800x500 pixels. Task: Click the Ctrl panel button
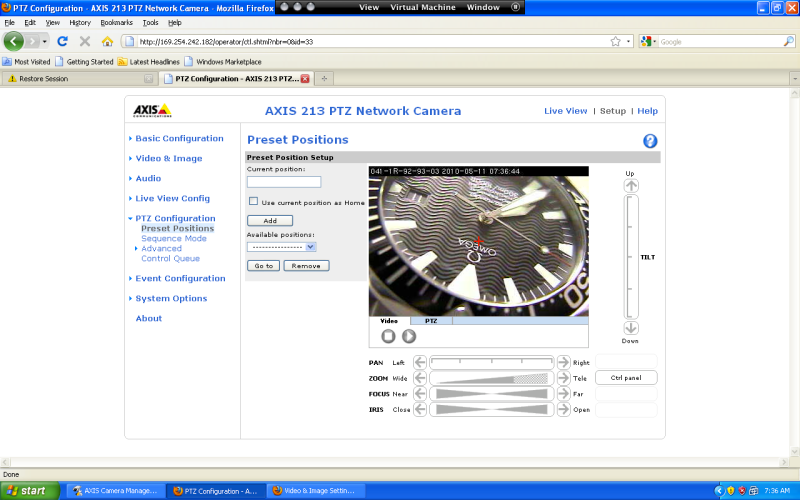pos(626,378)
